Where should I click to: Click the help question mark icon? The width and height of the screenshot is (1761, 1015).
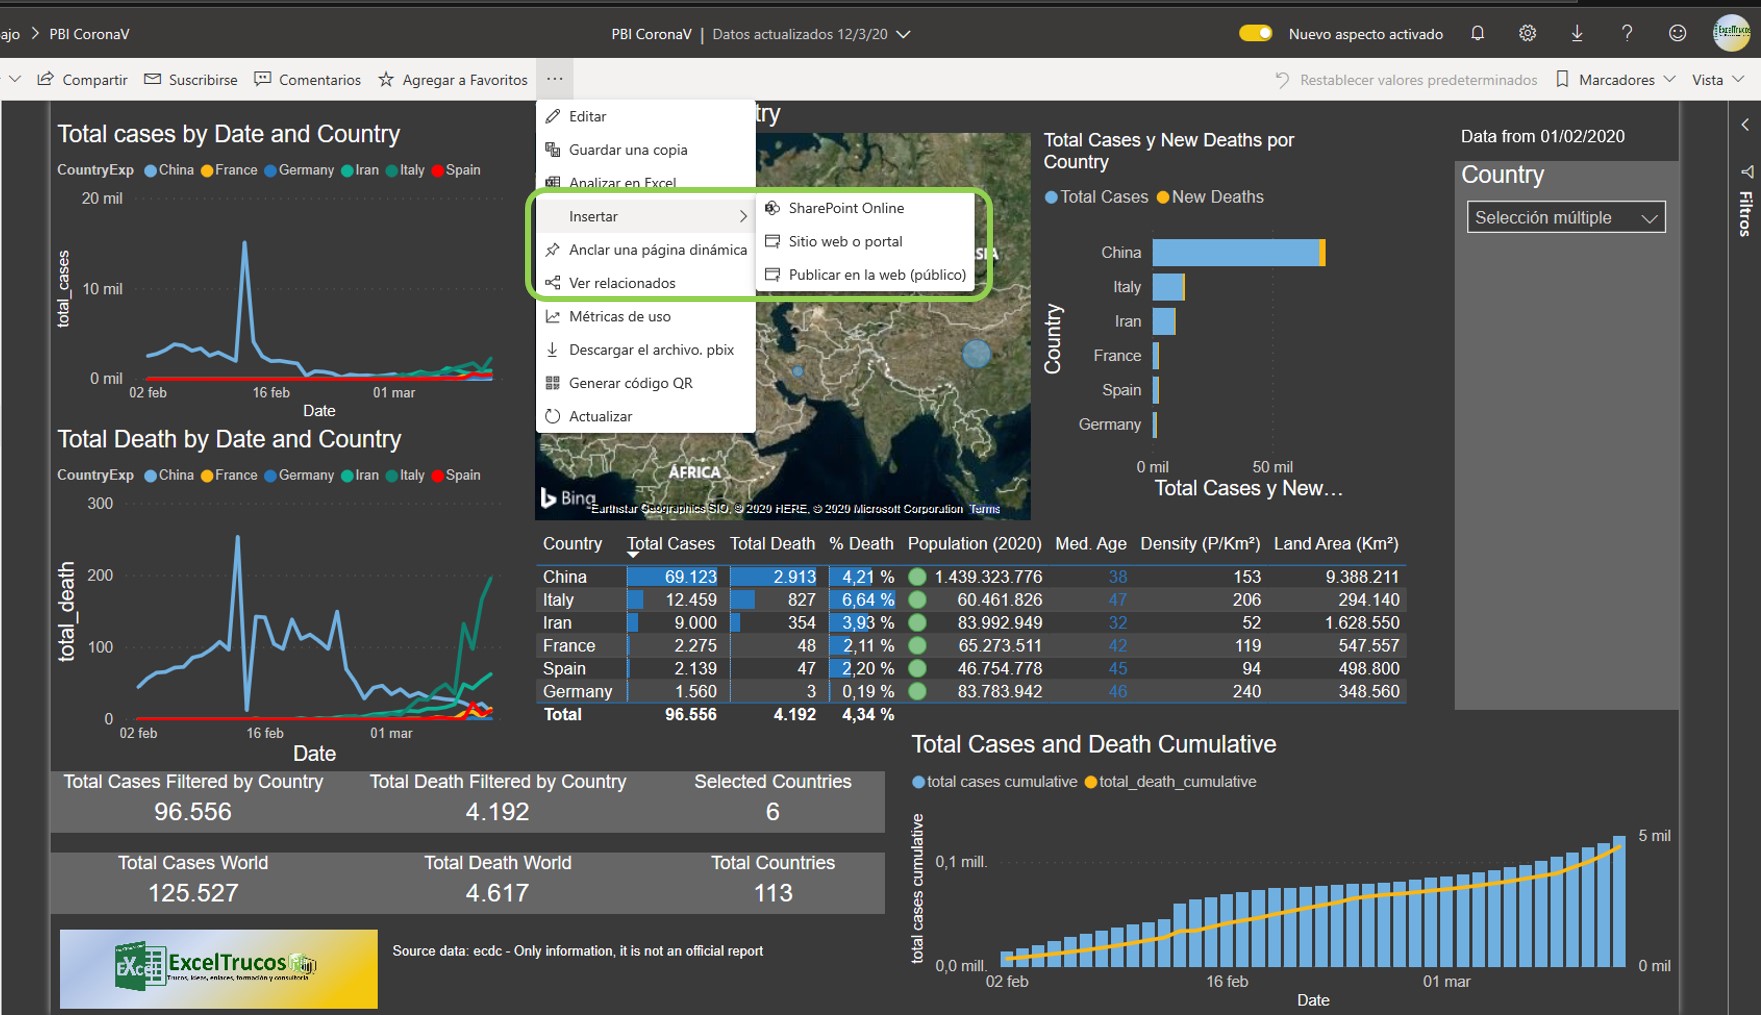click(x=1627, y=33)
